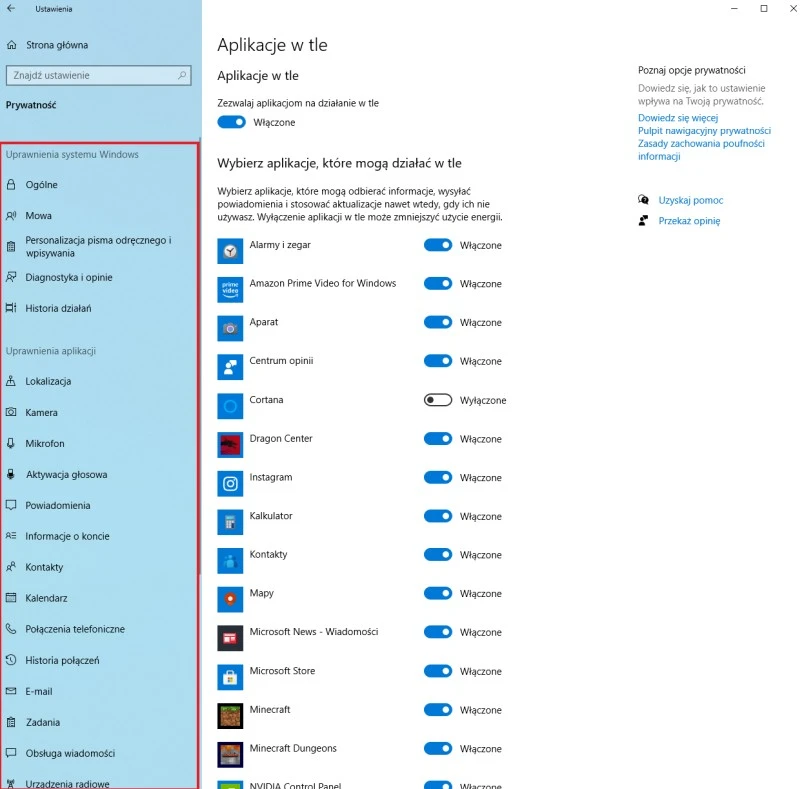This screenshot has height=789, width=800.
Task: Open Lokalizacja privacy settings
Action: click(48, 381)
